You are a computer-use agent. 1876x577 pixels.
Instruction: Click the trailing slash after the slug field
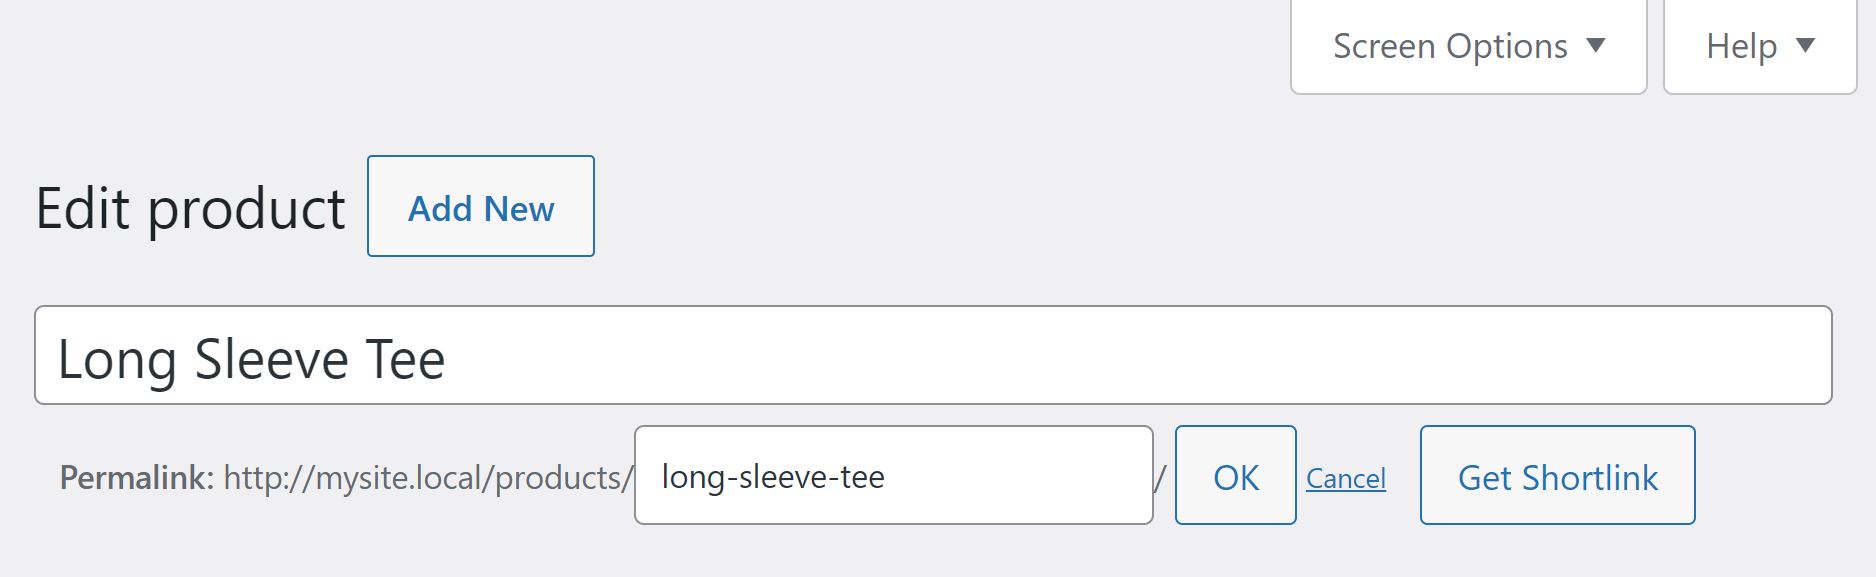tap(1160, 478)
